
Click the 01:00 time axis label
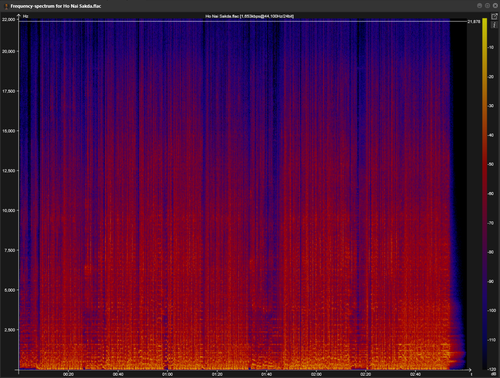click(x=167, y=374)
